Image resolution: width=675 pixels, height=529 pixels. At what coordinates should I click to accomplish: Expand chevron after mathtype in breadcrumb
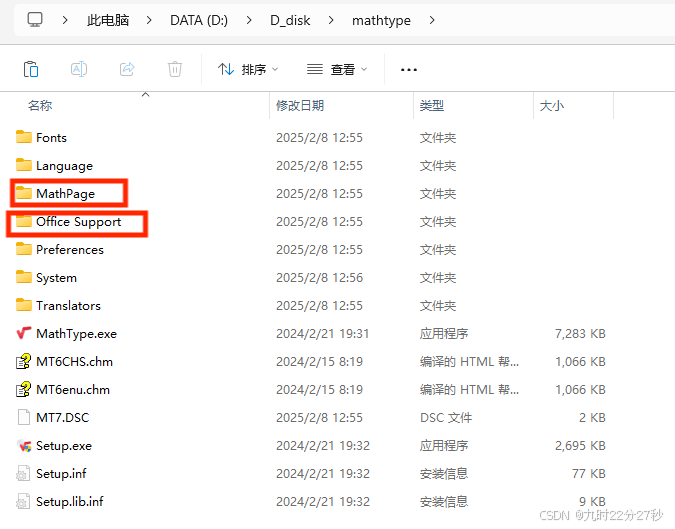click(x=432, y=20)
